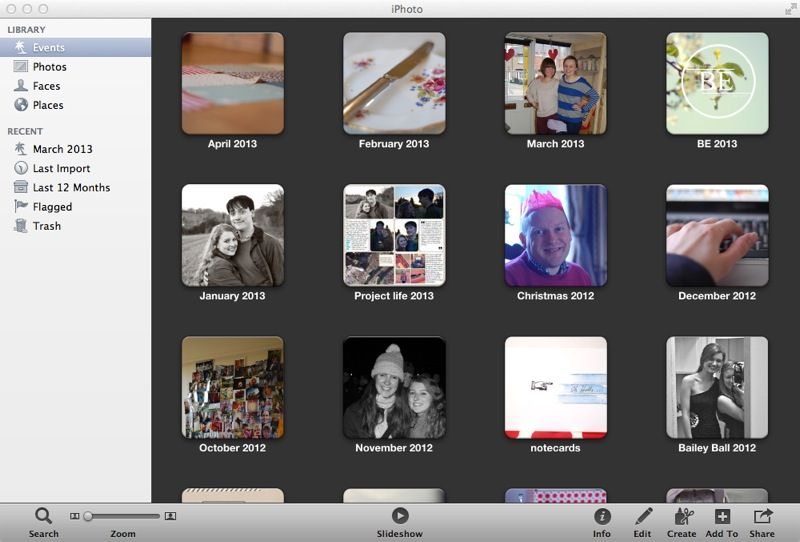This screenshot has height=542, width=800.
Task: Select the BE 2013 event thumbnail
Action: (717, 83)
